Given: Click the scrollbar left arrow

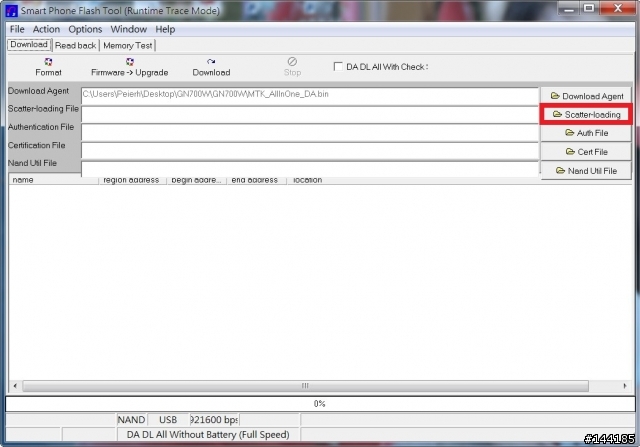Looking at the screenshot, I should 15,386.
